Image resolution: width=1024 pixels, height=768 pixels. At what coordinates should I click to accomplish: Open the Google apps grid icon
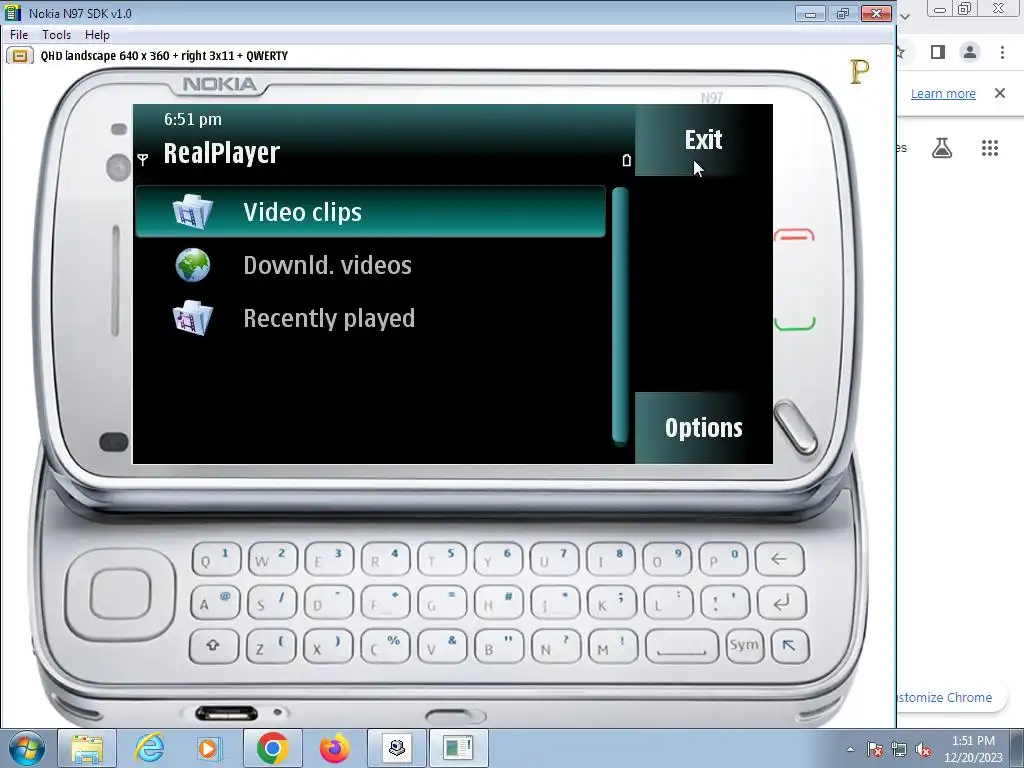[x=990, y=148]
